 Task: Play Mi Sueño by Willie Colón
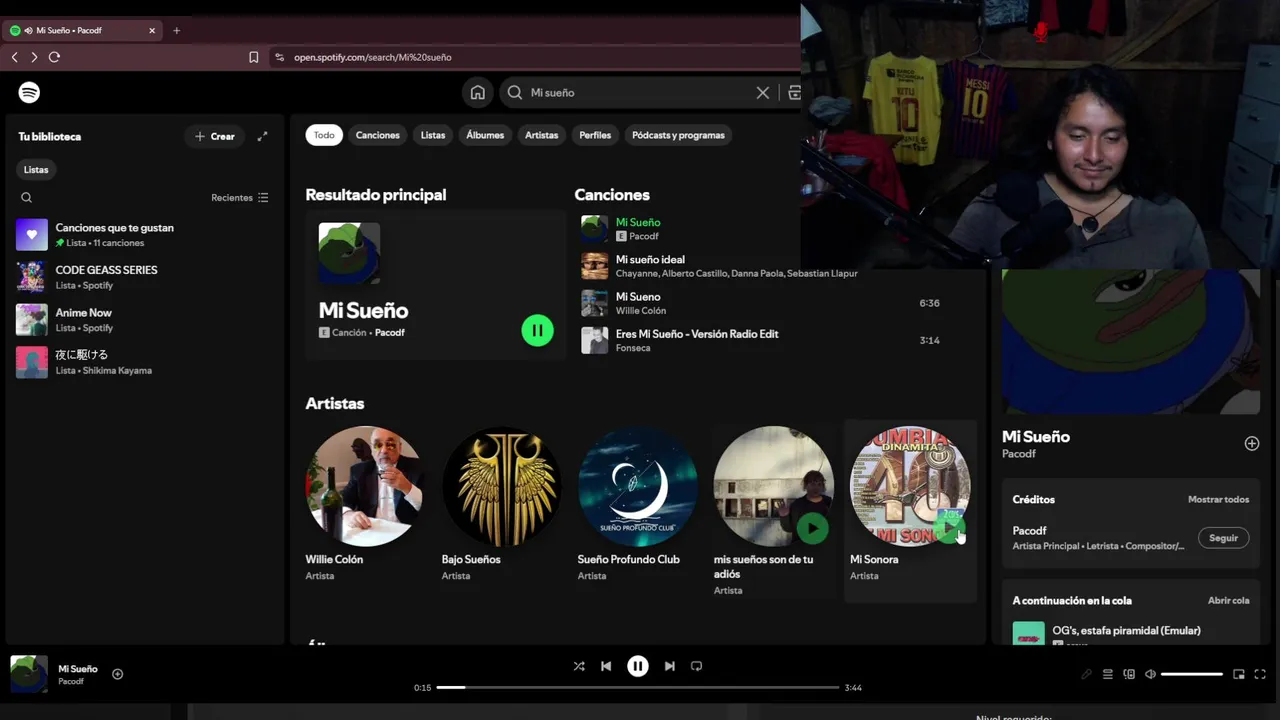[638, 297]
